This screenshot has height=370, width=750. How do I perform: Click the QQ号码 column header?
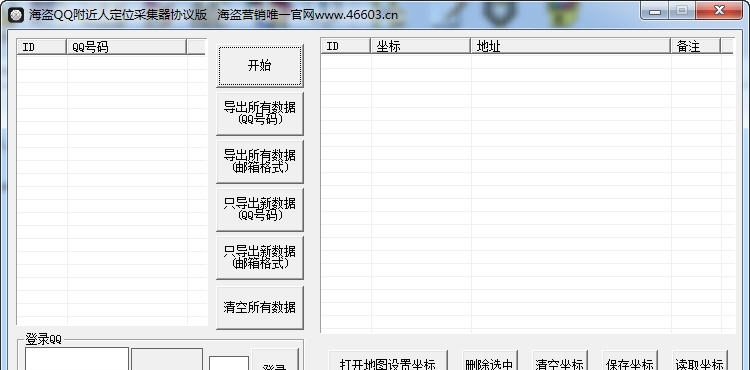tap(126, 47)
